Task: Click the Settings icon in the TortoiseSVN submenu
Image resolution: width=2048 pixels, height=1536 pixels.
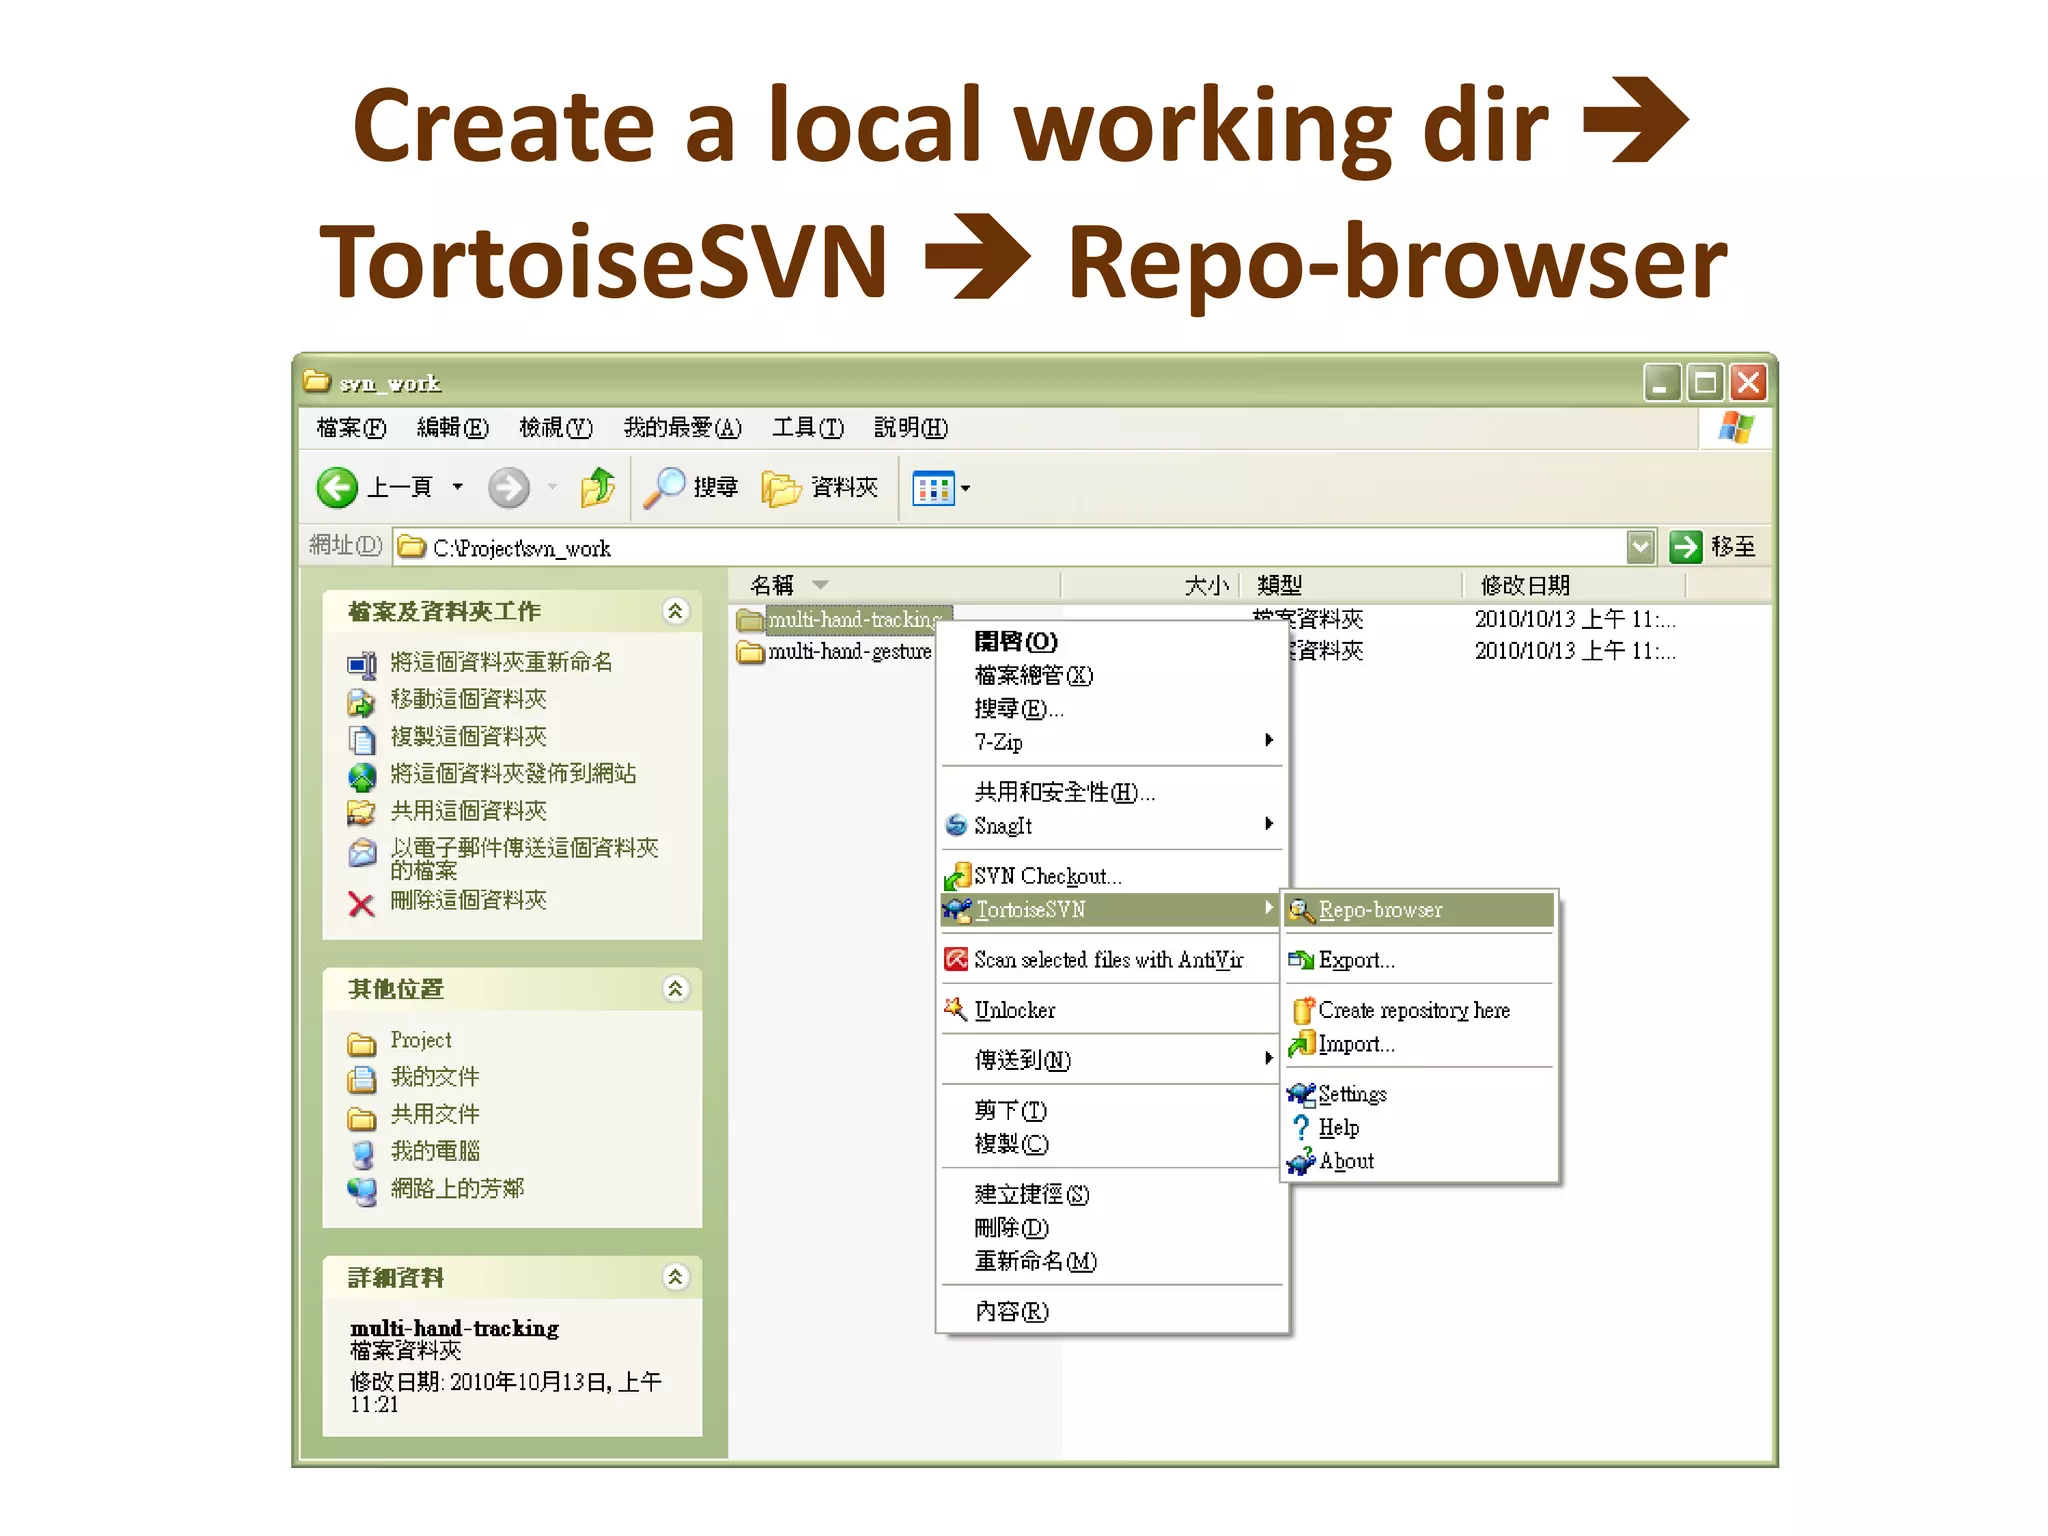Action: tap(1301, 1093)
